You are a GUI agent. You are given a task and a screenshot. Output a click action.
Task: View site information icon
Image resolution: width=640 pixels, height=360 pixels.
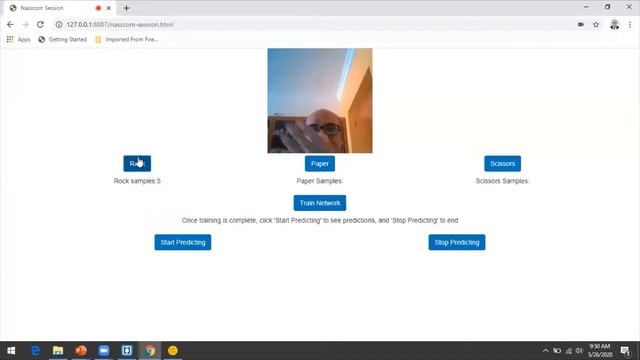click(x=59, y=24)
